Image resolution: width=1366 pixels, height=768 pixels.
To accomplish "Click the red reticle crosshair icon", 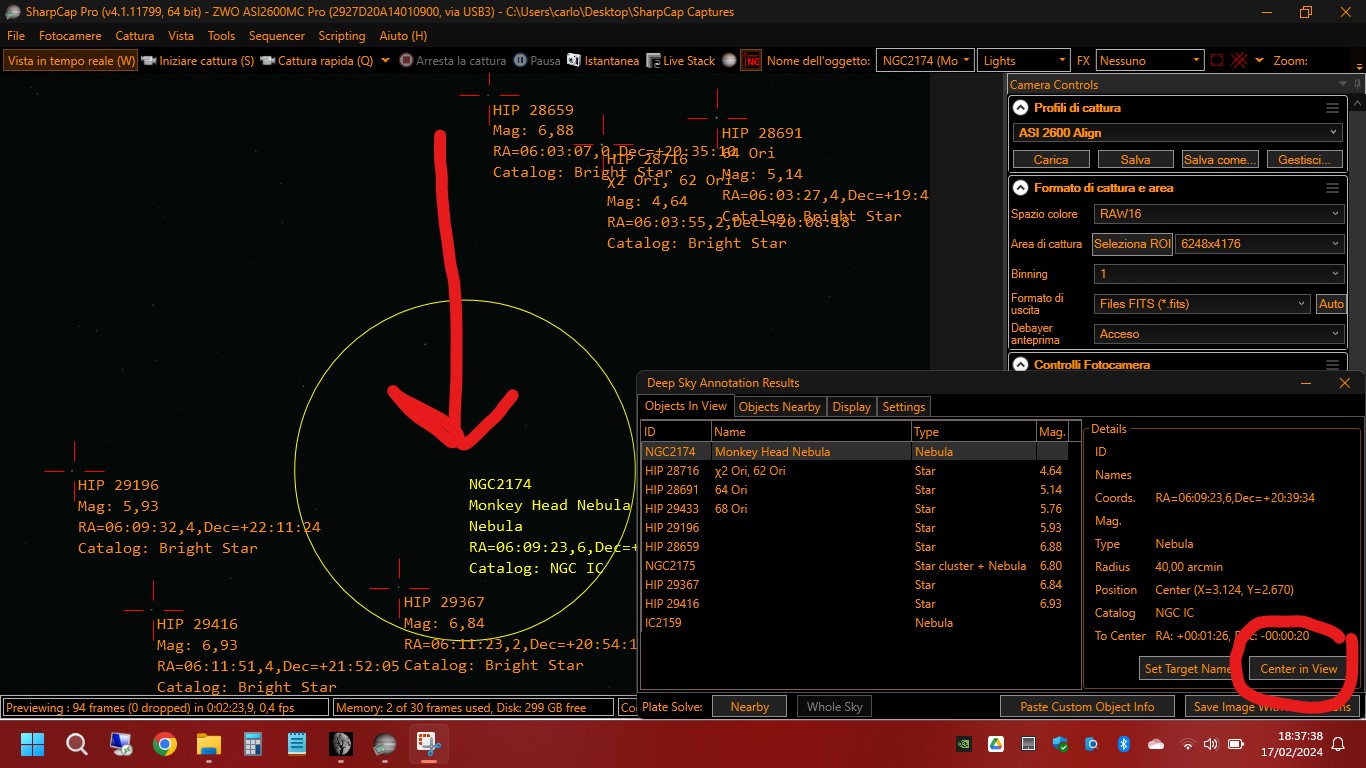I will pos(1240,61).
